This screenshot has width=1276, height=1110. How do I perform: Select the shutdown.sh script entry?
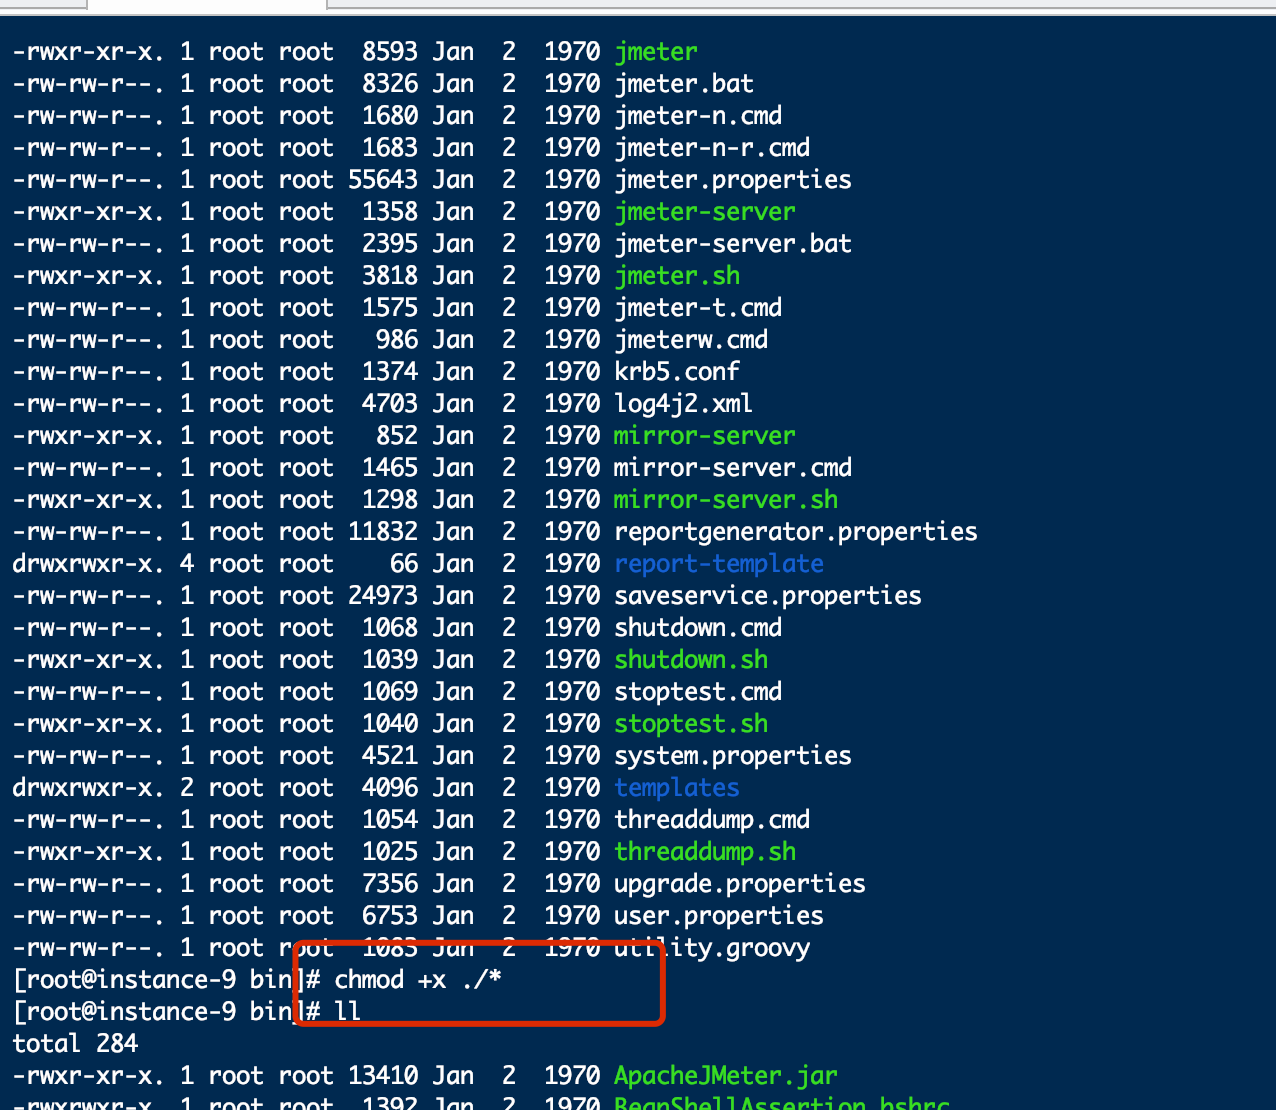click(690, 660)
